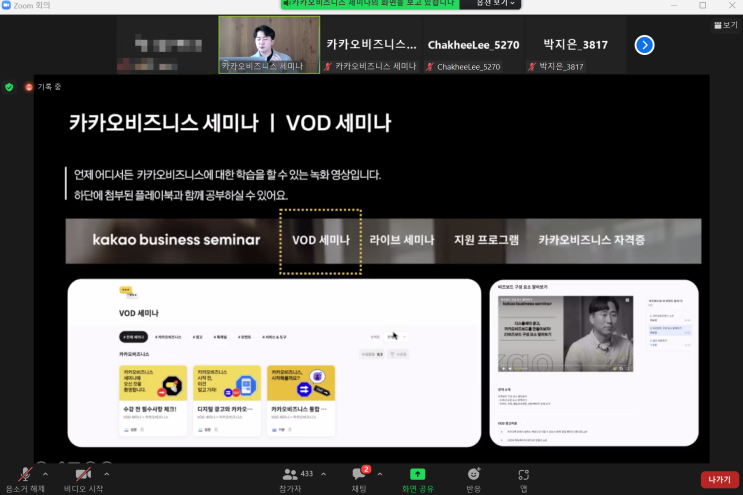Screen dimensions: 743x495
Task: Expand participants options arrow next to 433
Action: pyautogui.click(x=324, y=474)
